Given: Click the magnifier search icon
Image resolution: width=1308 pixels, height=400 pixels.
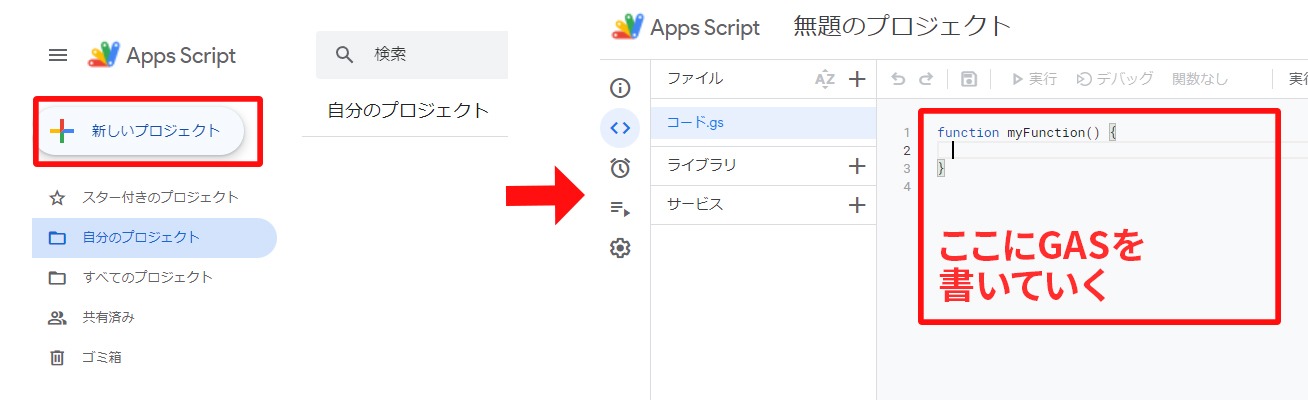Looking at the screenshot, I should pyautogui.click(x=345, y=55).
